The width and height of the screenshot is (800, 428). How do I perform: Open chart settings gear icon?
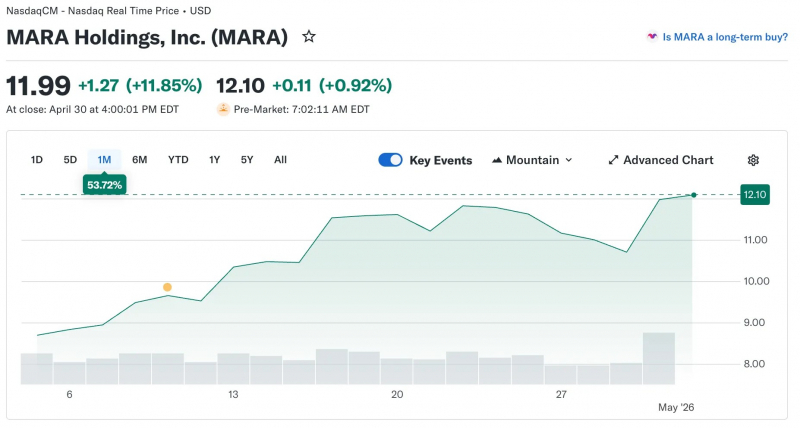click(x=753, y=160)
